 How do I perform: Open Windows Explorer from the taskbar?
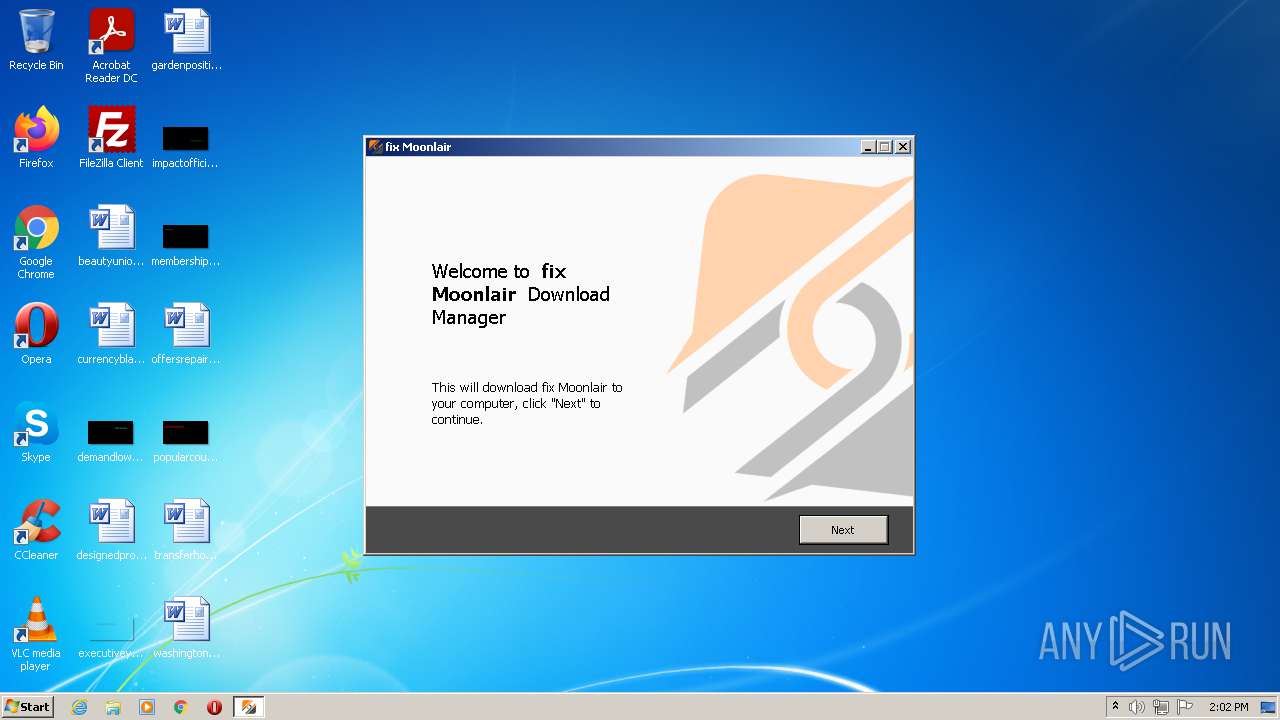[113, 707]
